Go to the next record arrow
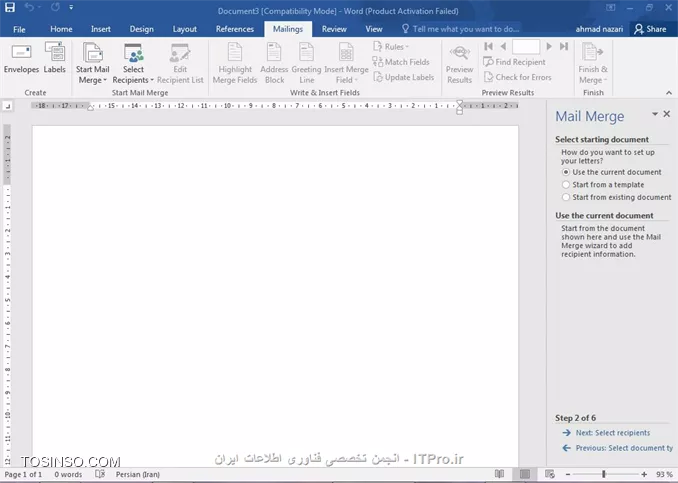 pos(549,46)
